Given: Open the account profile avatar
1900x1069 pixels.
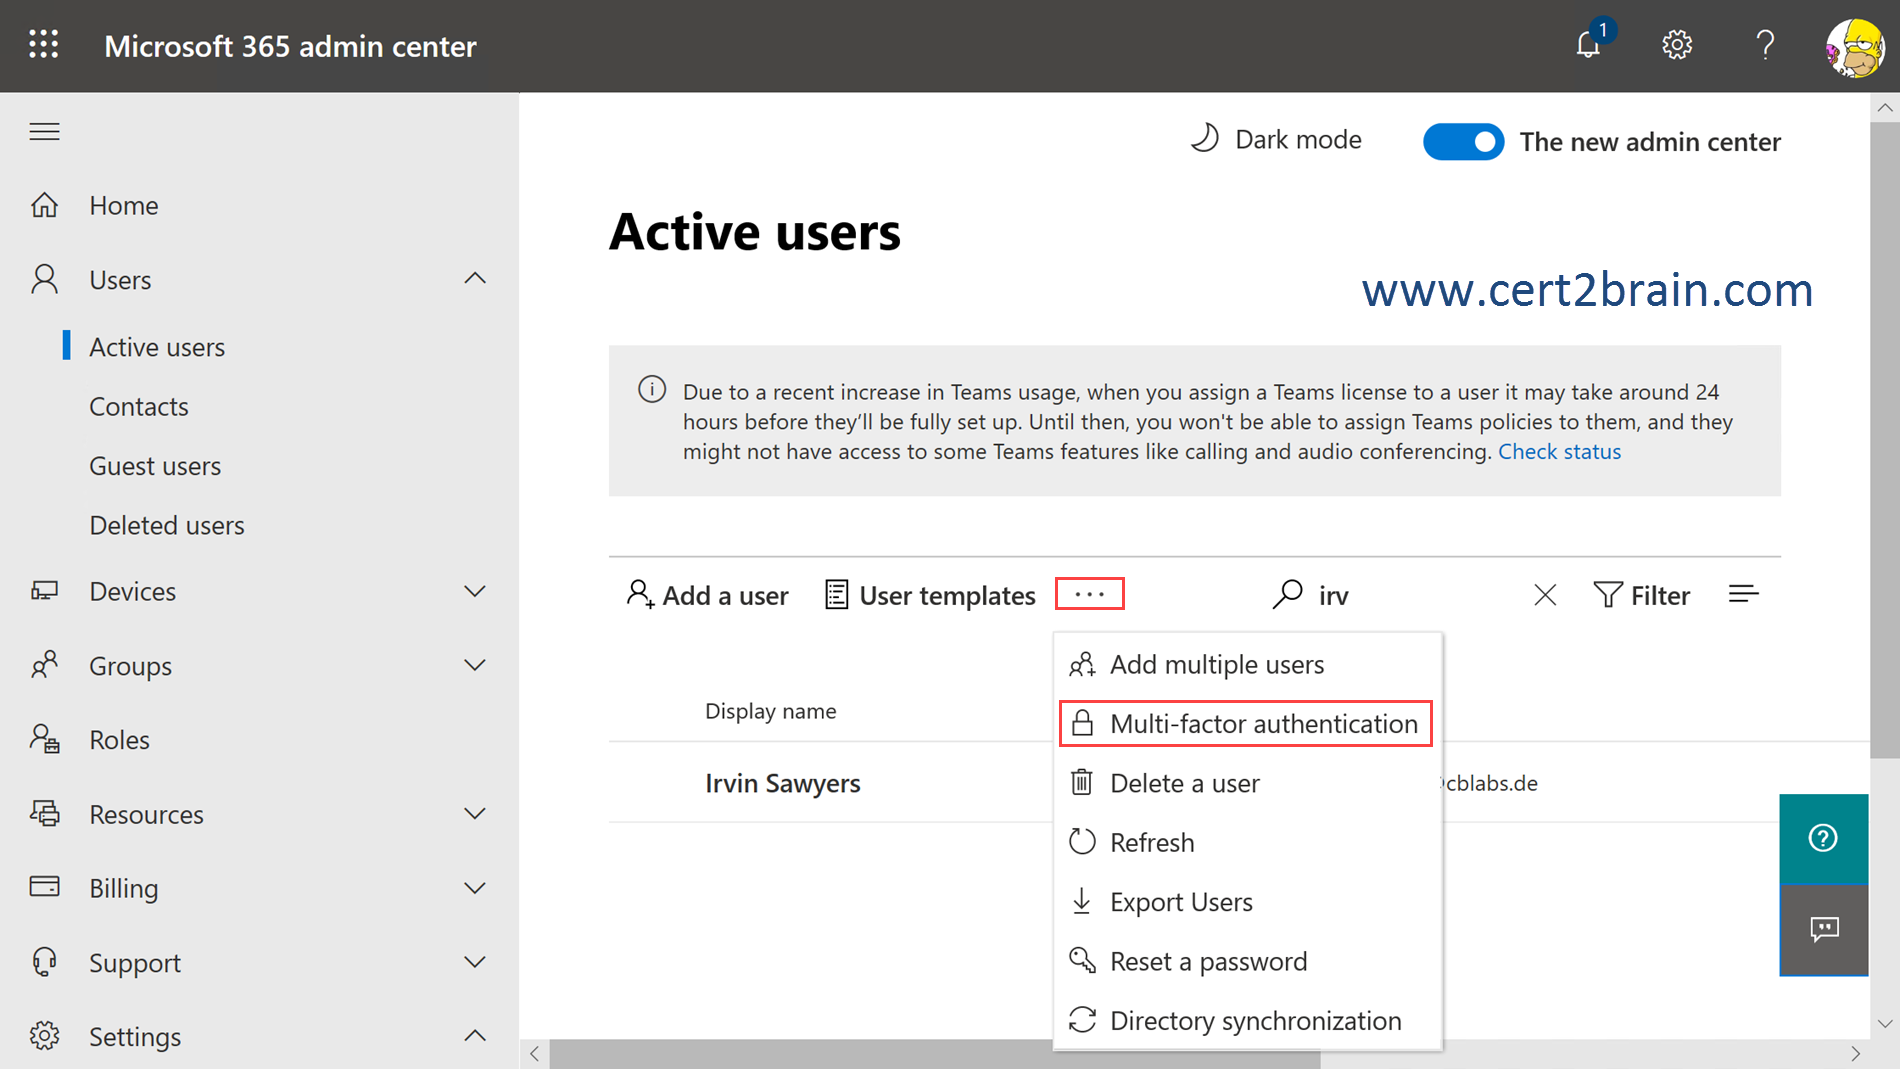Looking at the screenshot, I should tap(1855, 46).
